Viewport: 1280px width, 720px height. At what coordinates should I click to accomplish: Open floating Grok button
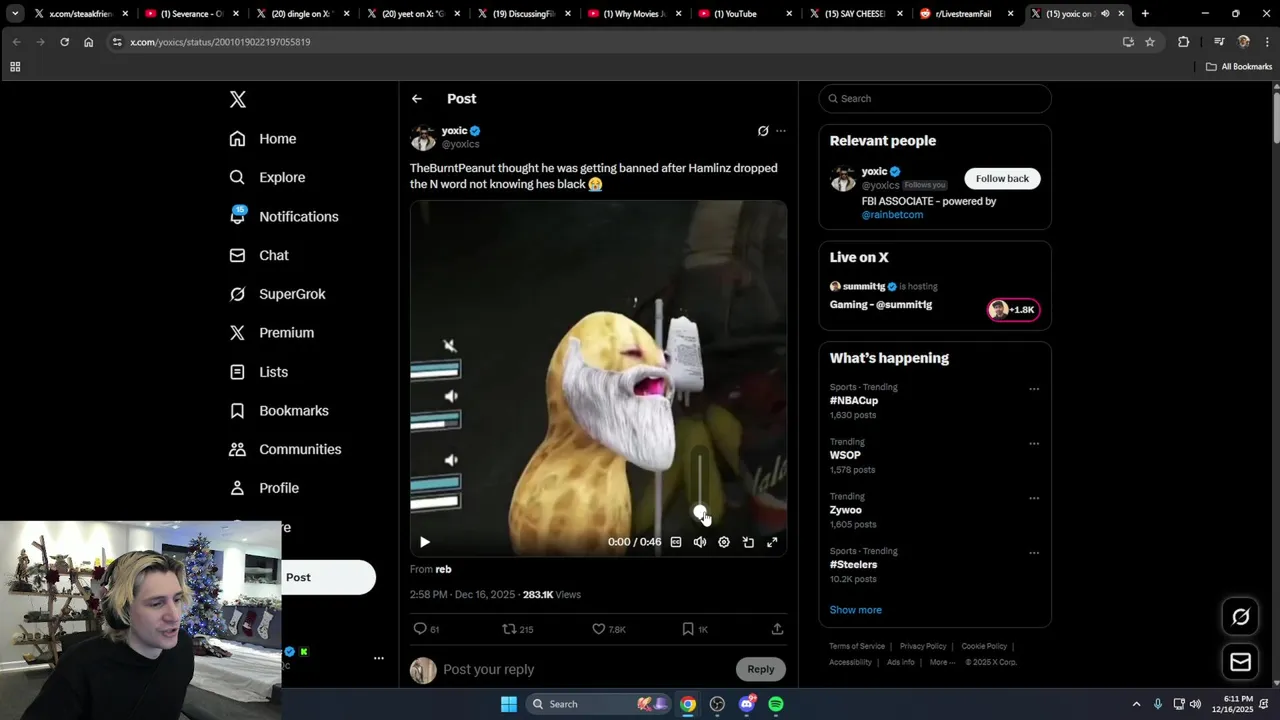[1241, 617]
